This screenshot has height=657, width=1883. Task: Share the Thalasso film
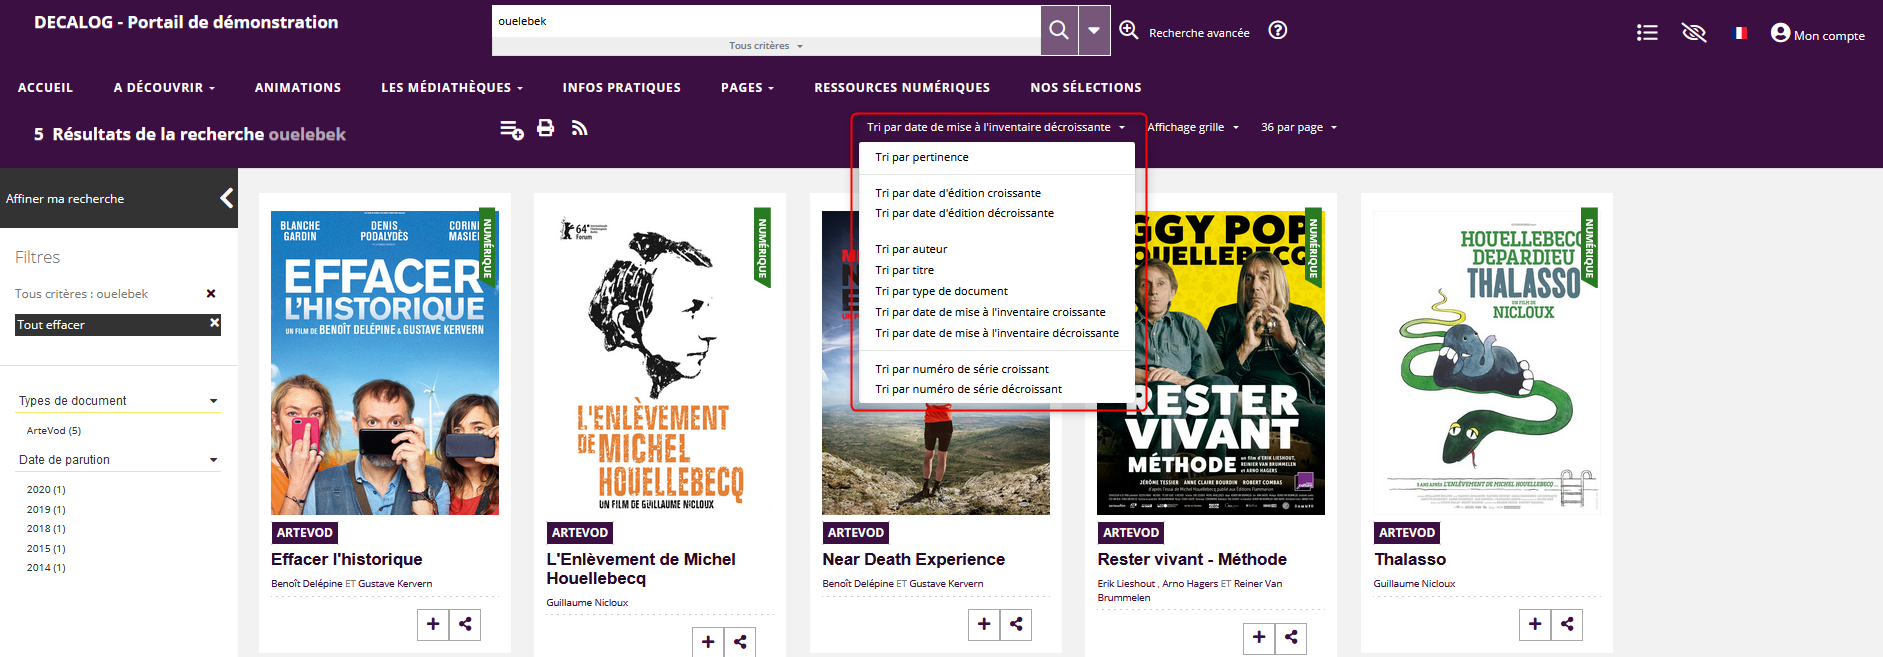1567,624
